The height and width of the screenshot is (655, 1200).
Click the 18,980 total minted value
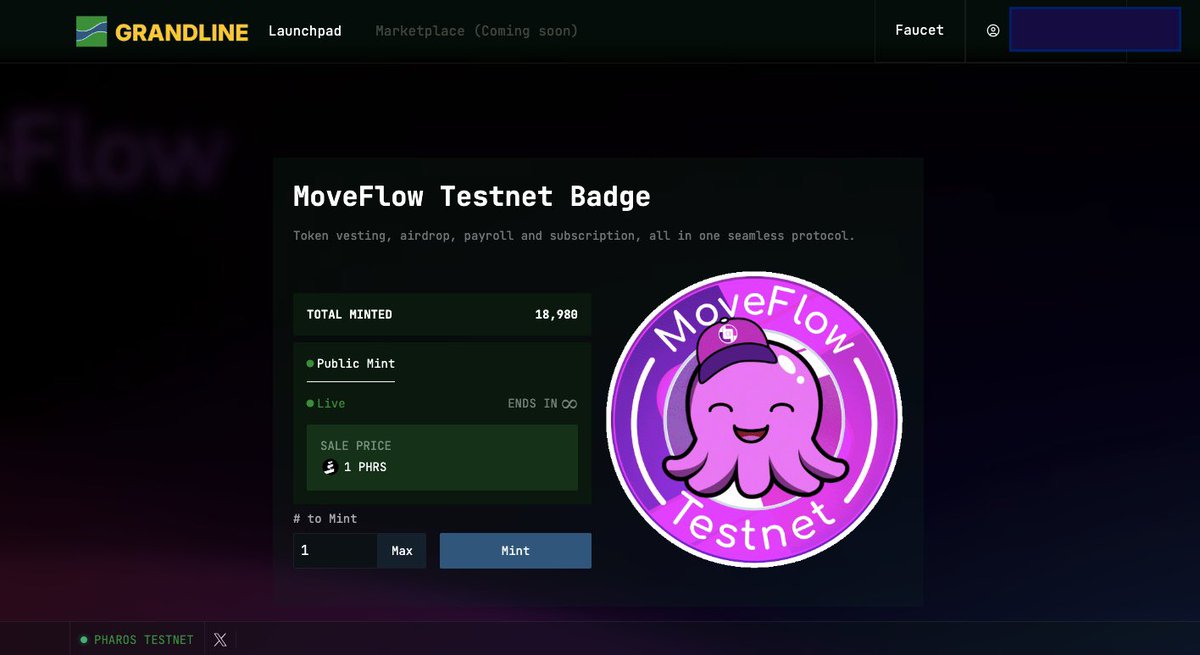[556, 315]
